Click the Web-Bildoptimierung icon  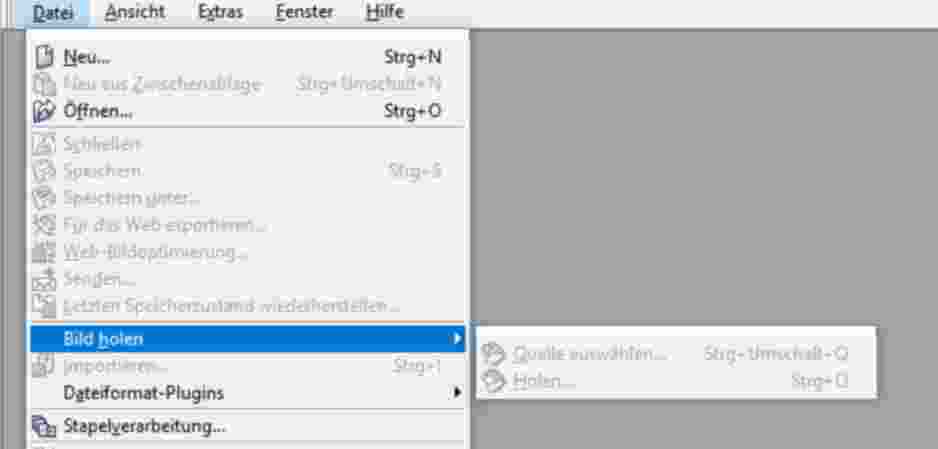[x=44, y=252]
